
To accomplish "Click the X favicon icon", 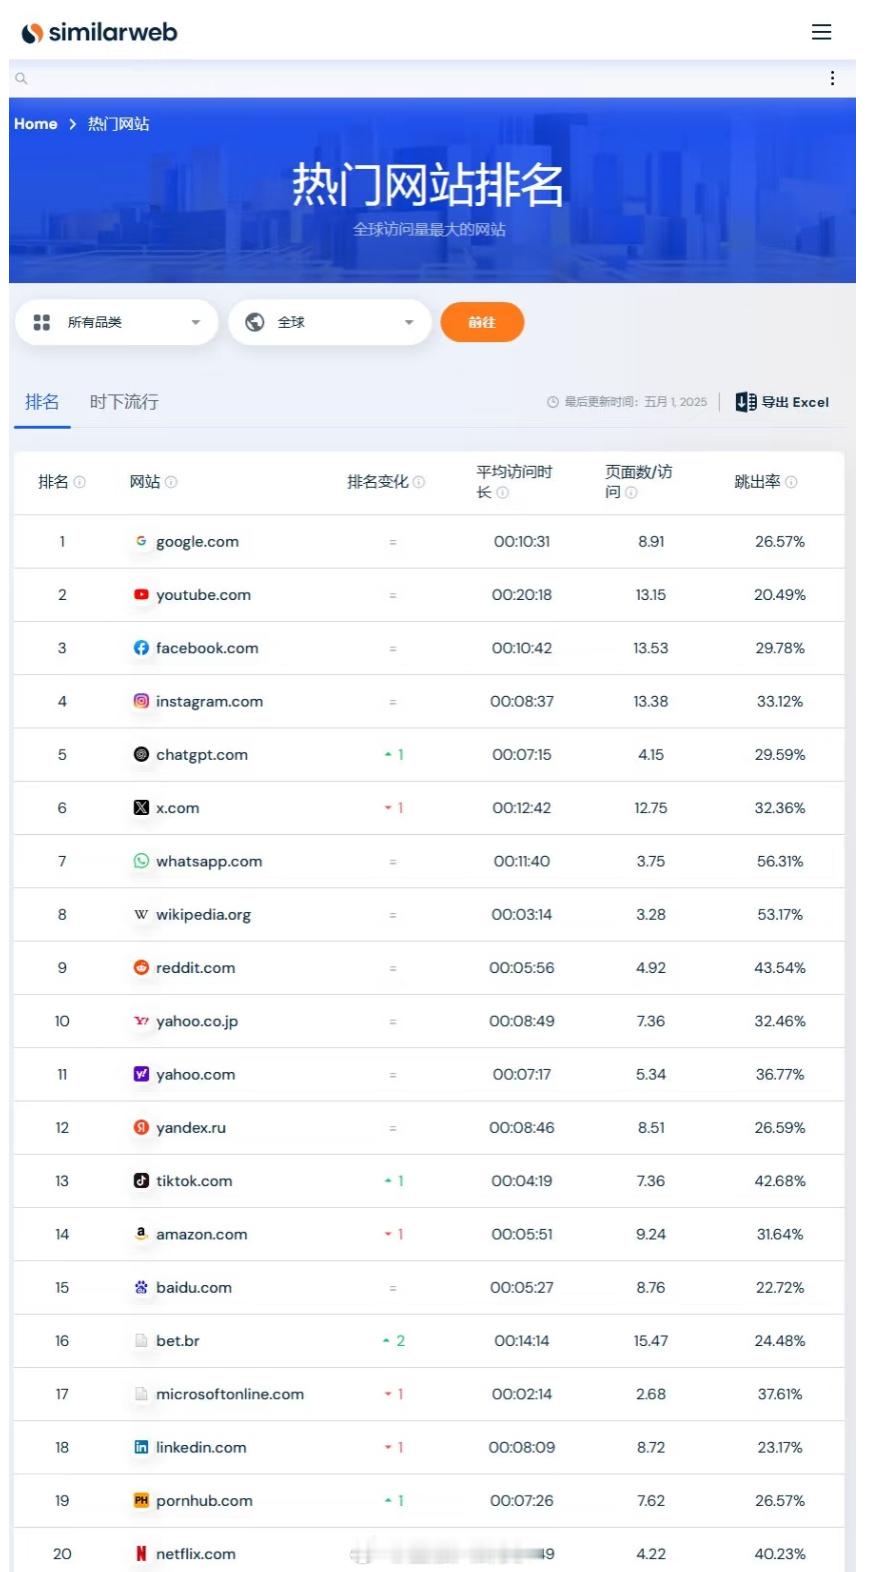I will click(x=141, y=807).
